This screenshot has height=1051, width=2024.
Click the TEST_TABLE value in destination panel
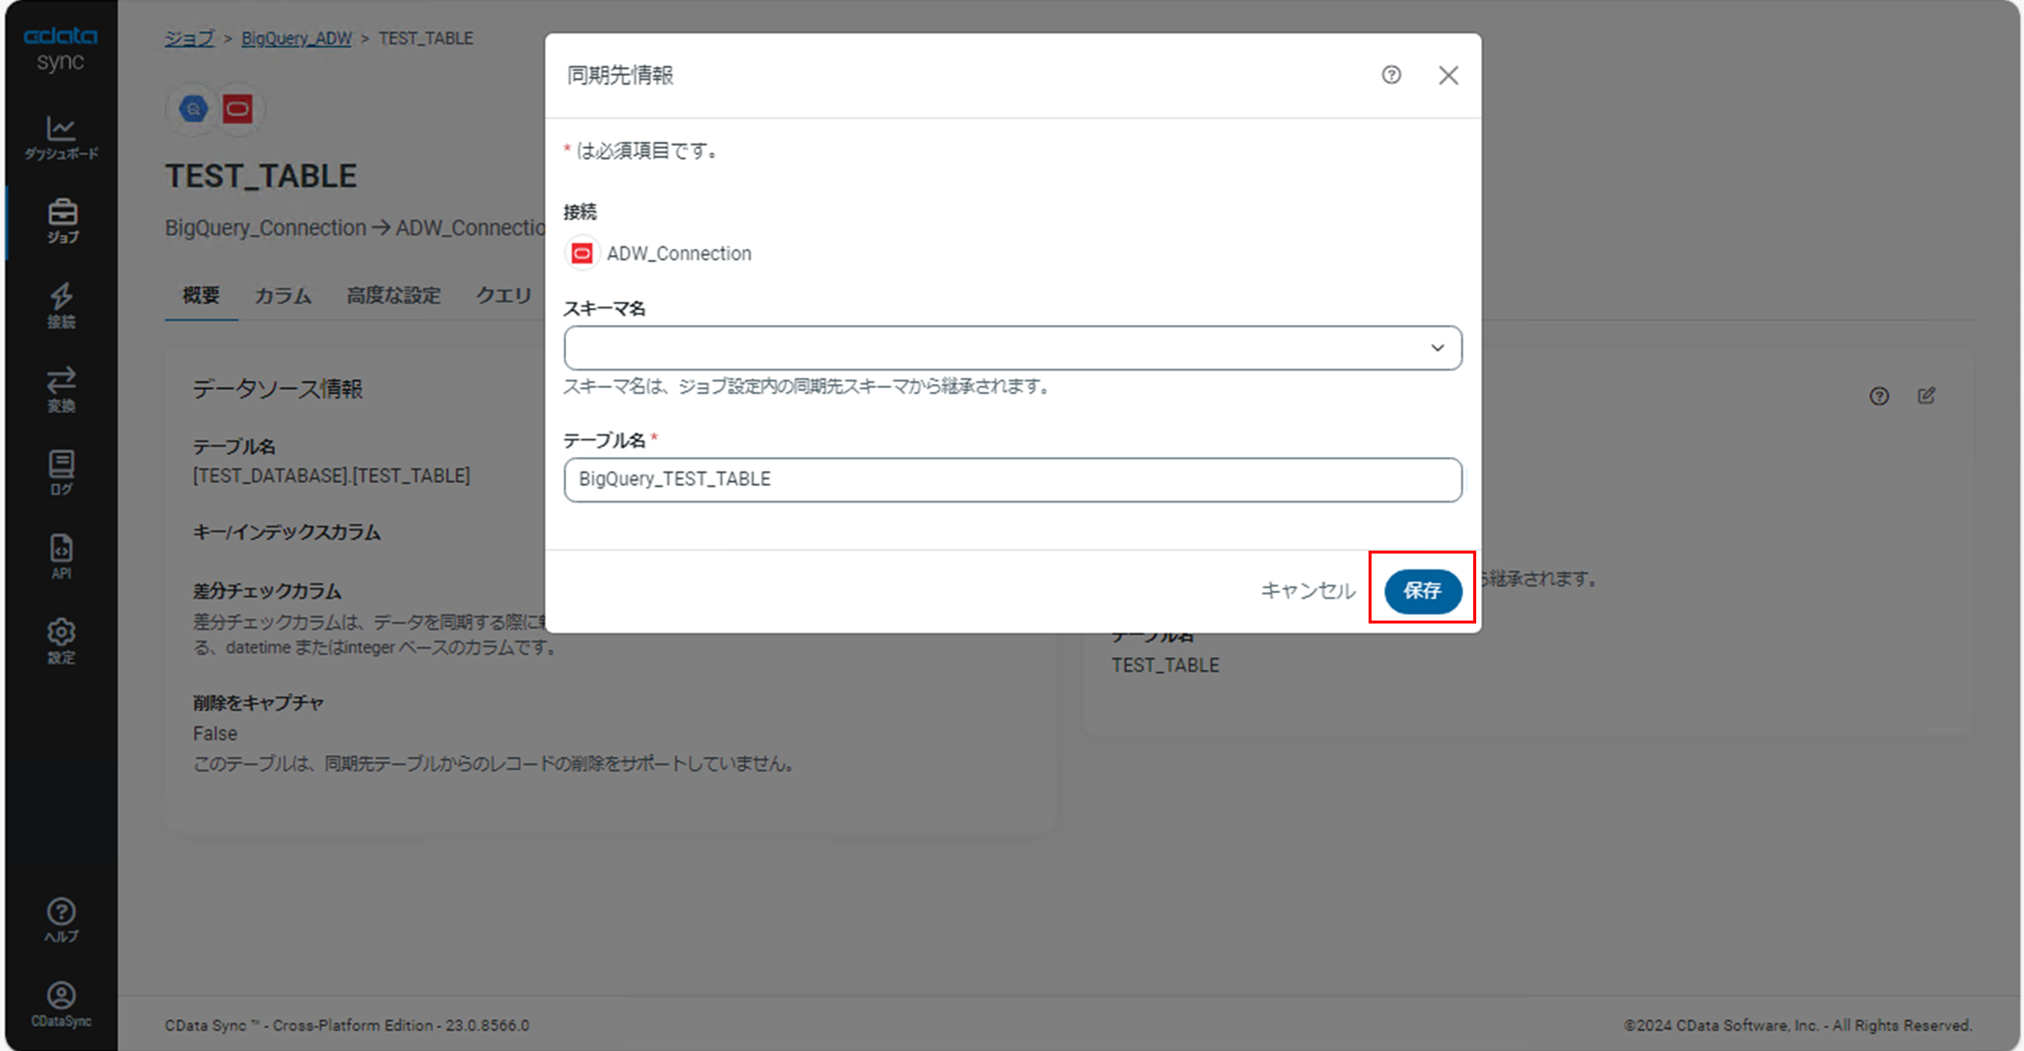click(1165, 665)
